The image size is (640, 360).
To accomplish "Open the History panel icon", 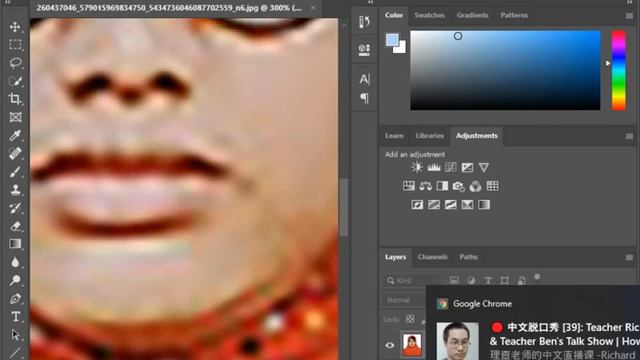I will [364, 22].
